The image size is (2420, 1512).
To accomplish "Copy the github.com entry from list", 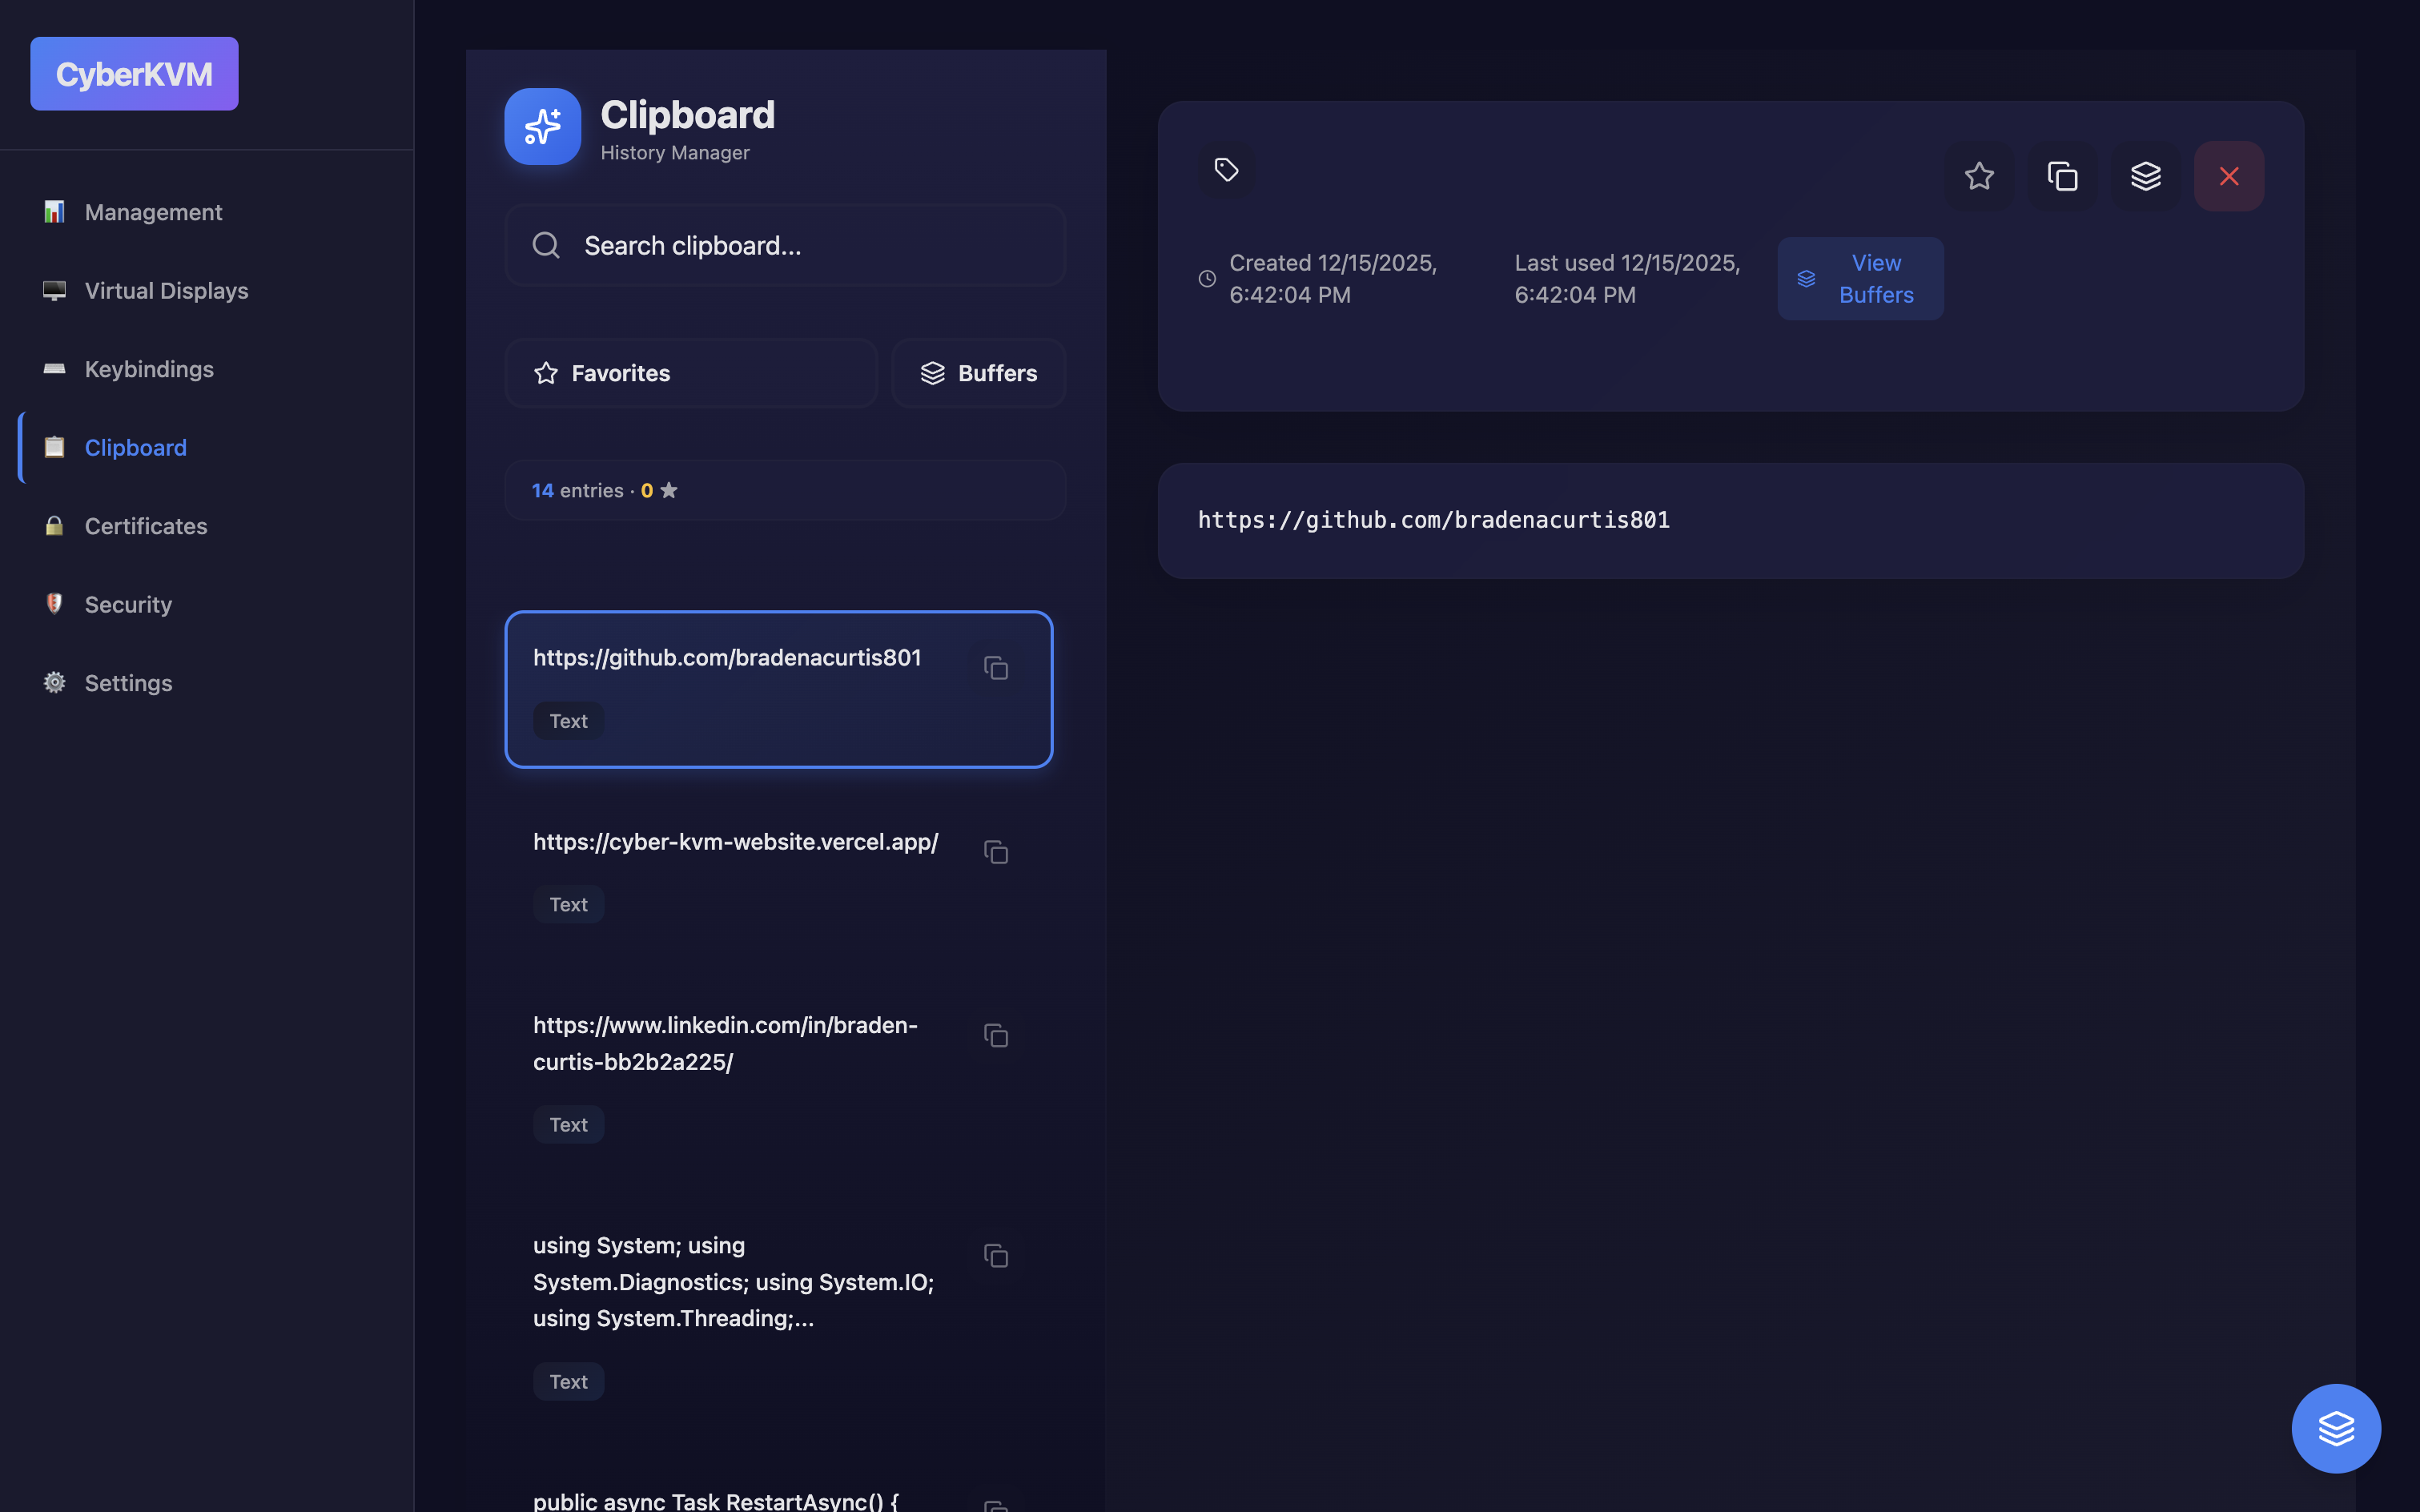I will tap(995, 668).
